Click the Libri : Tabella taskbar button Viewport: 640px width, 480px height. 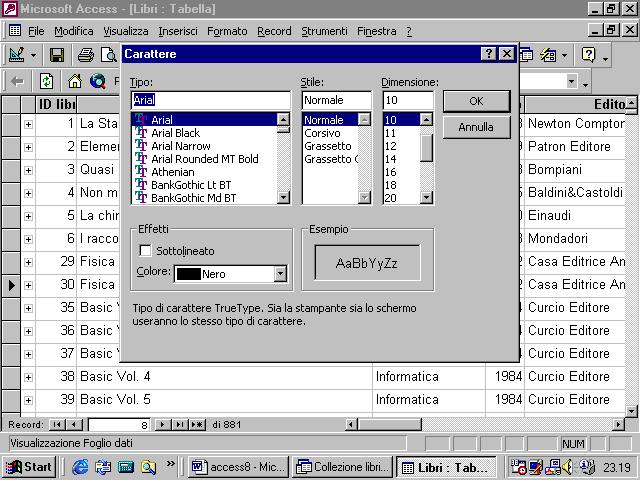[446, 467]
